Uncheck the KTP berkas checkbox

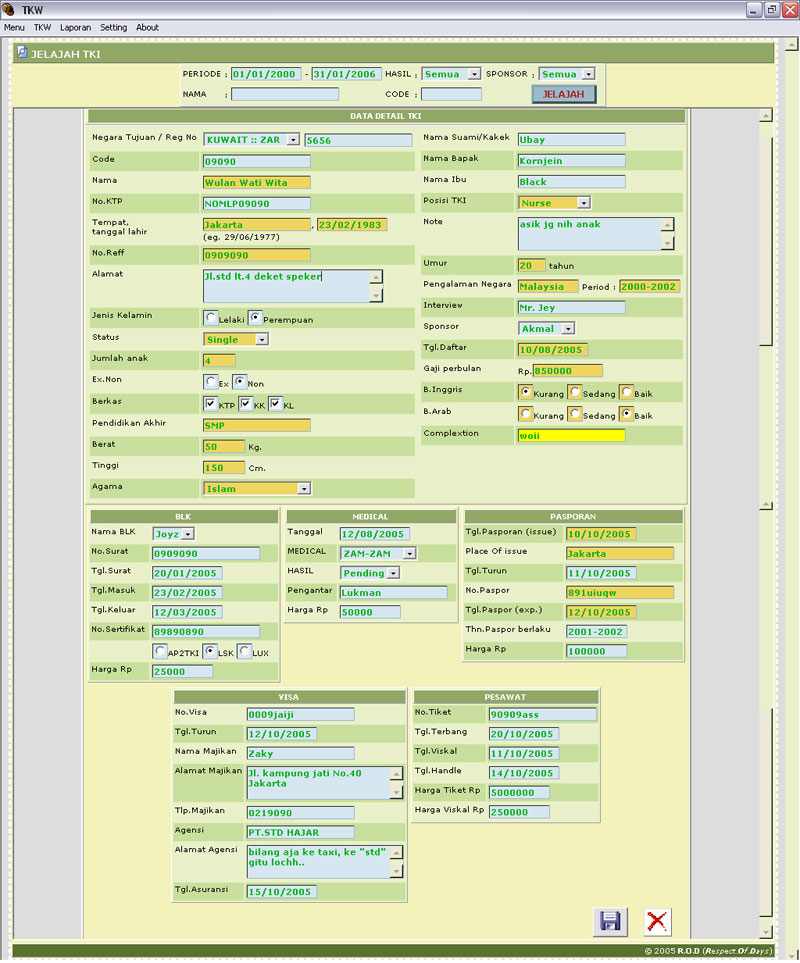211,404
